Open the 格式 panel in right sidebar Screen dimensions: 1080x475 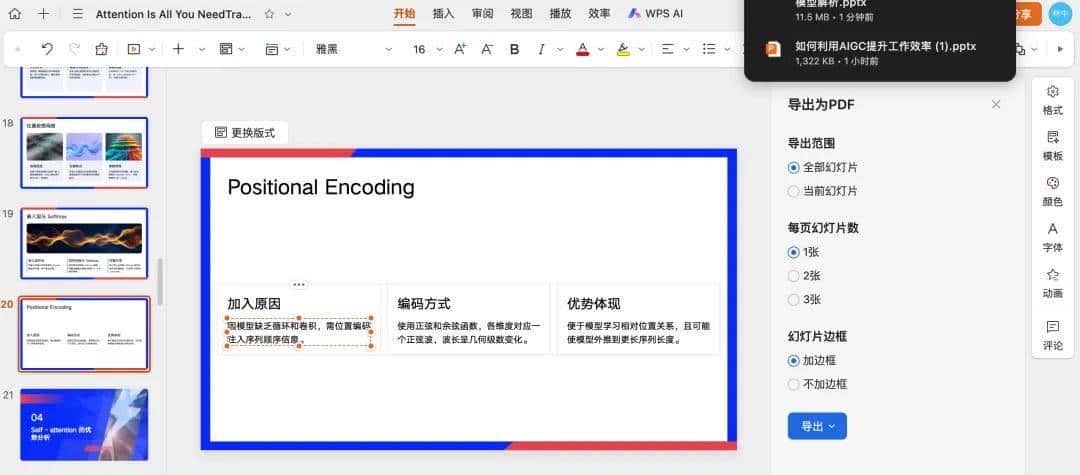1052,100
